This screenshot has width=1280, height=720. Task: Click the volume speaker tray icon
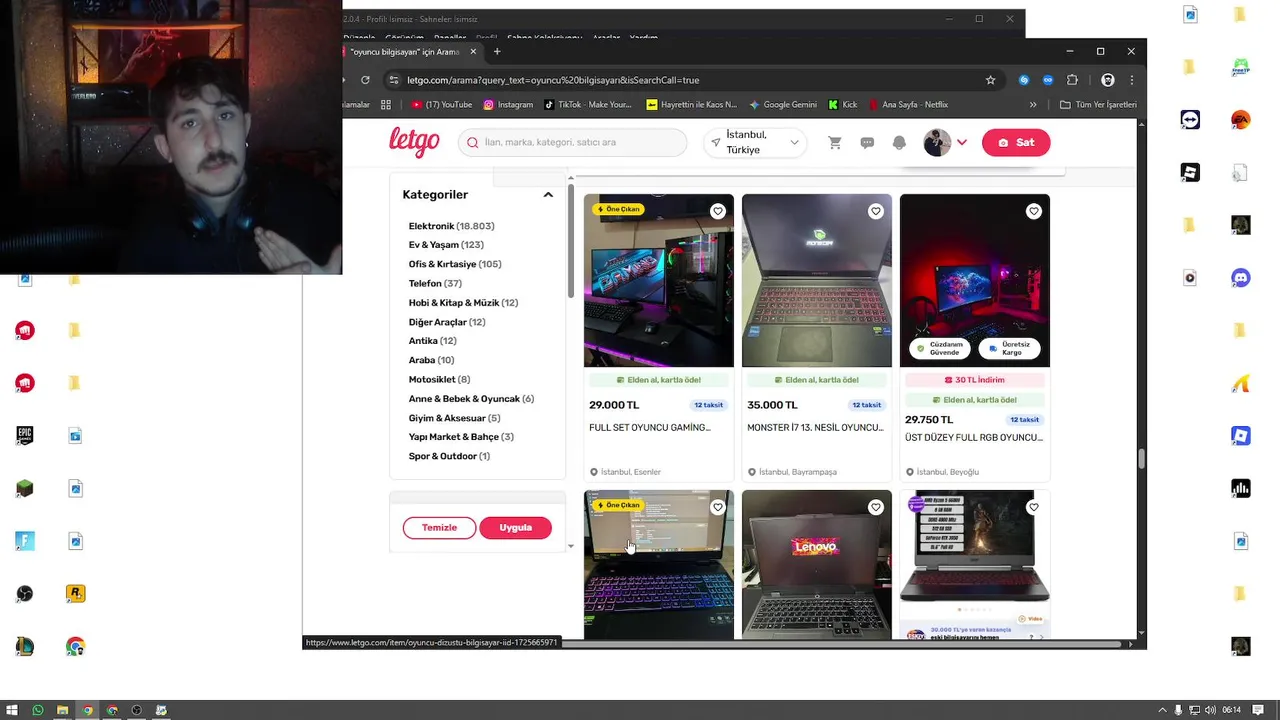[x=1211, y=710]
